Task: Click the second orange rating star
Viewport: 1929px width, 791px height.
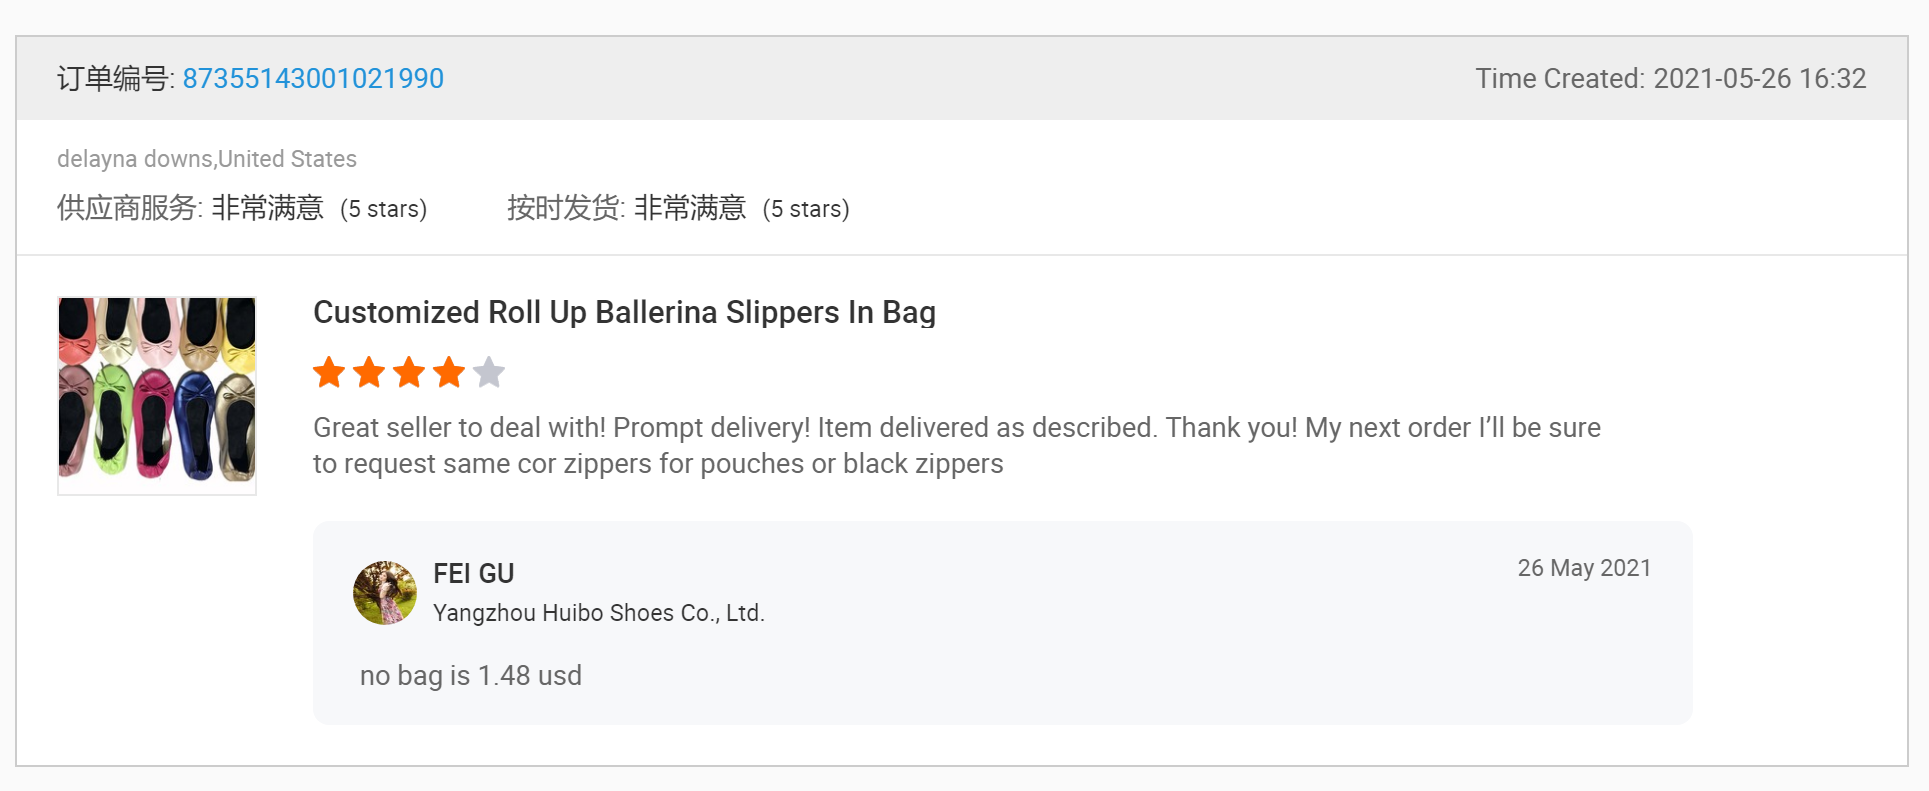Action: [369, 373]
